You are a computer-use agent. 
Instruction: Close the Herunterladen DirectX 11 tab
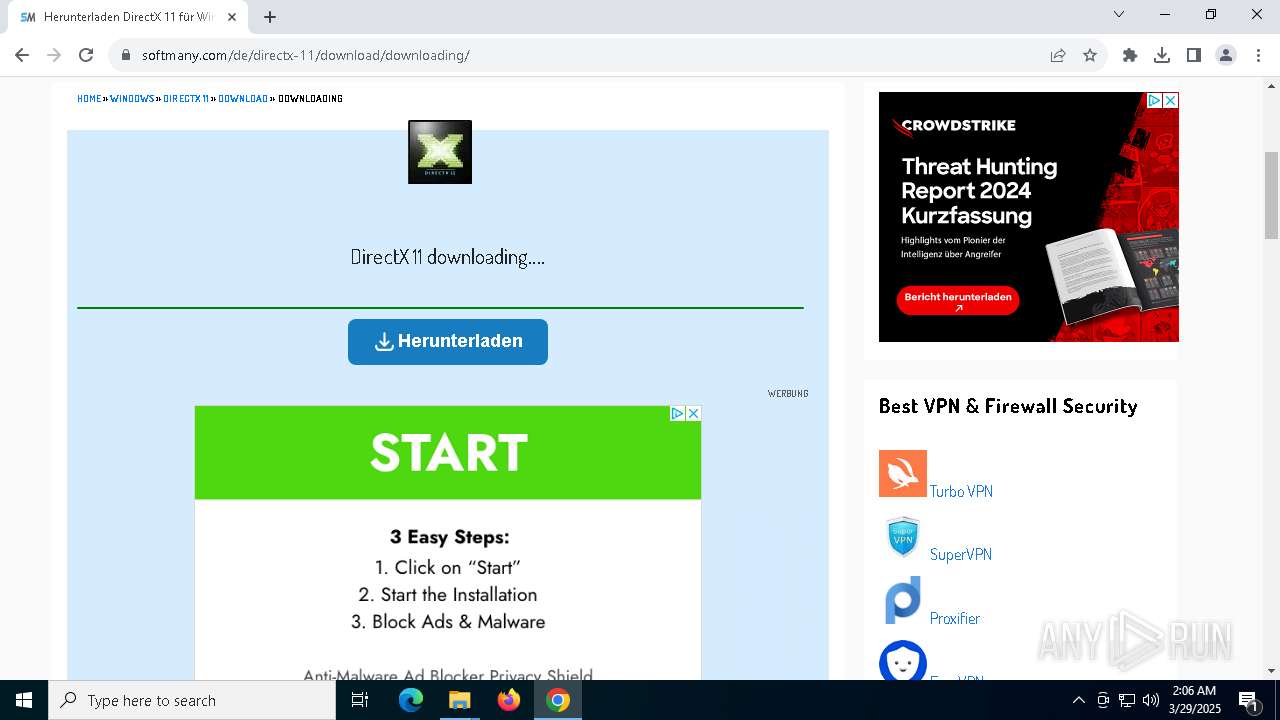pyautogui.click(x=232, y=17)
